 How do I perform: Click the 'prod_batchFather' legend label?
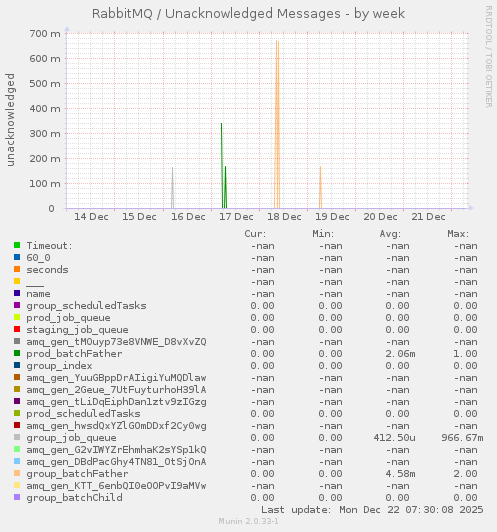[74, 354]
